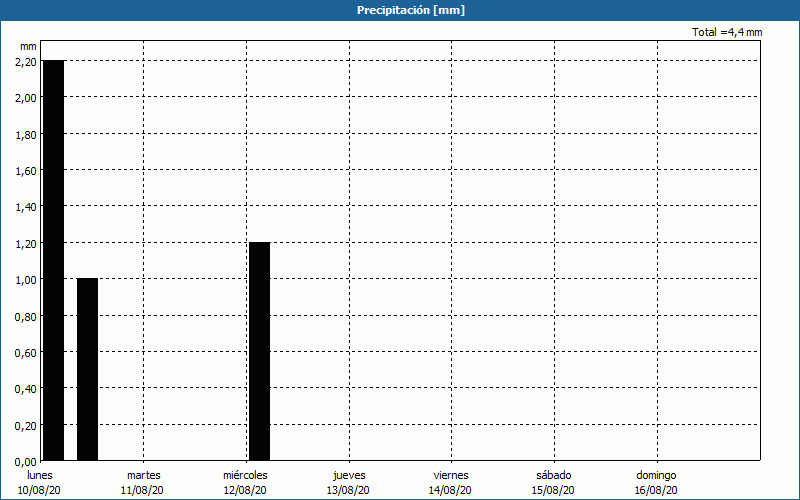Viewport: 800px width, 500px height.
Task: Click the date '14/08/20'
Action: click(x=450, y=490)
